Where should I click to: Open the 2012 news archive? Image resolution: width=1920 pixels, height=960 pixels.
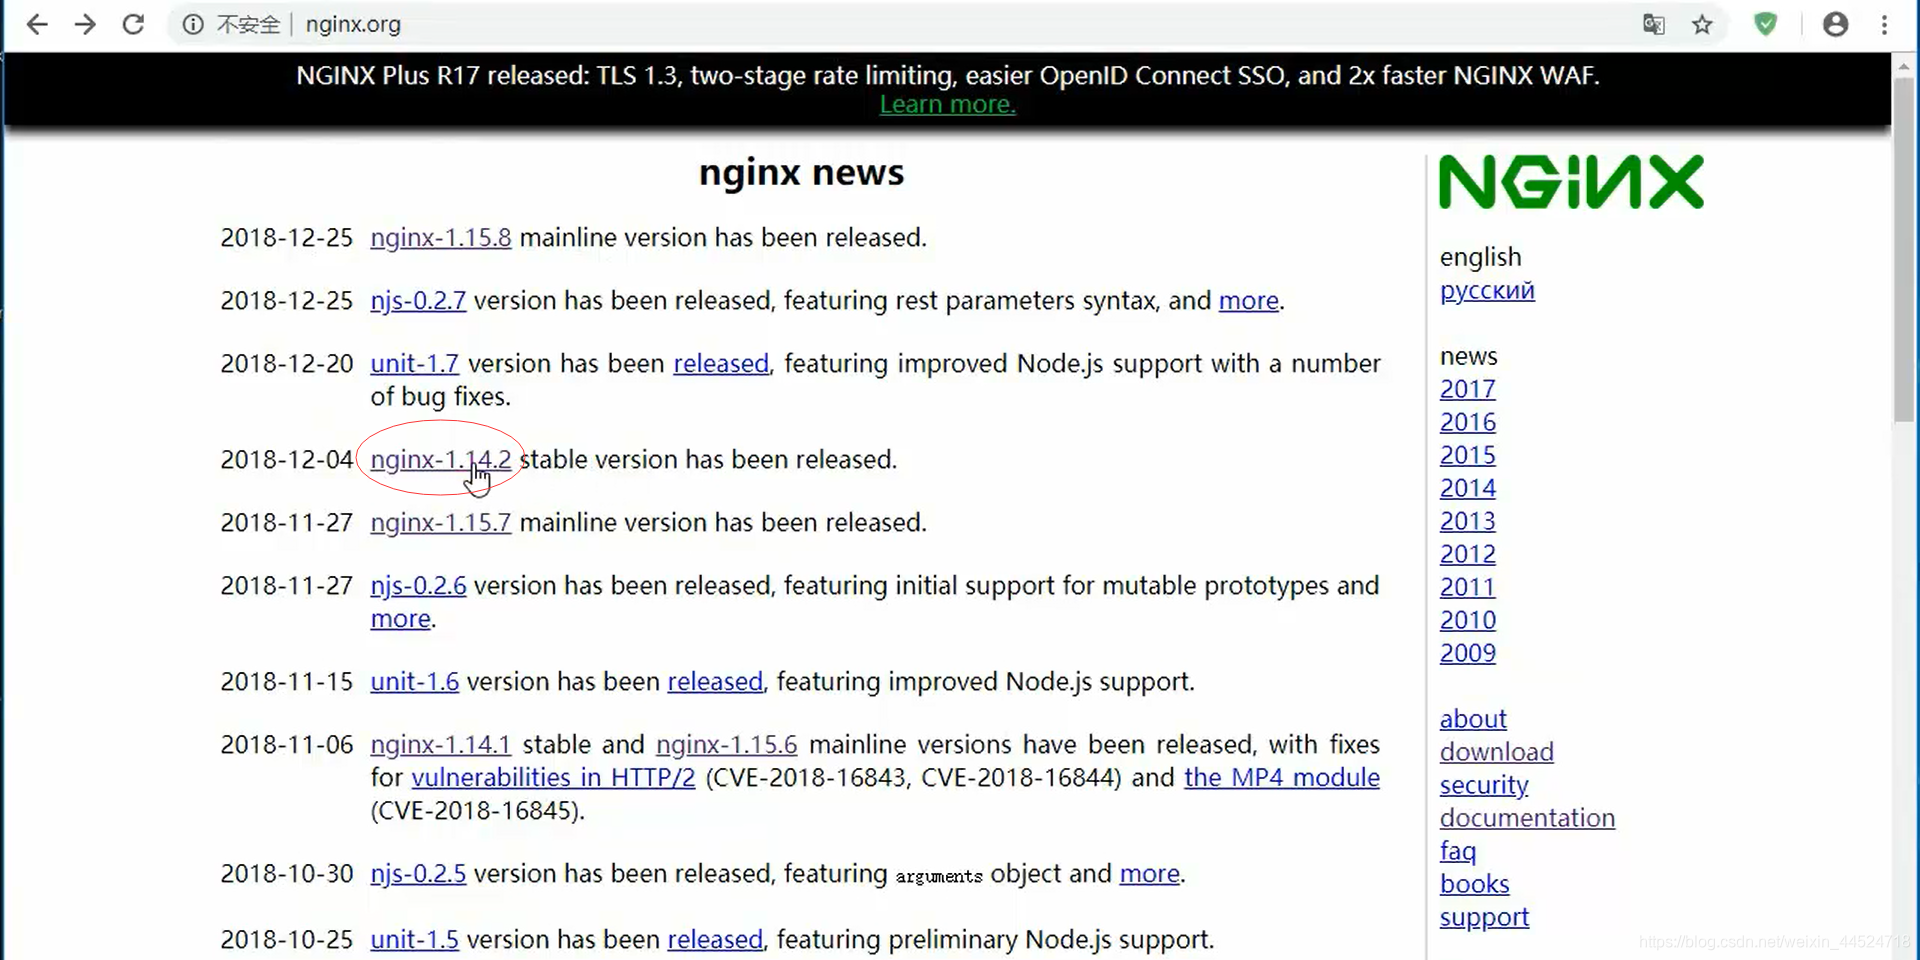pos(1468,554)
